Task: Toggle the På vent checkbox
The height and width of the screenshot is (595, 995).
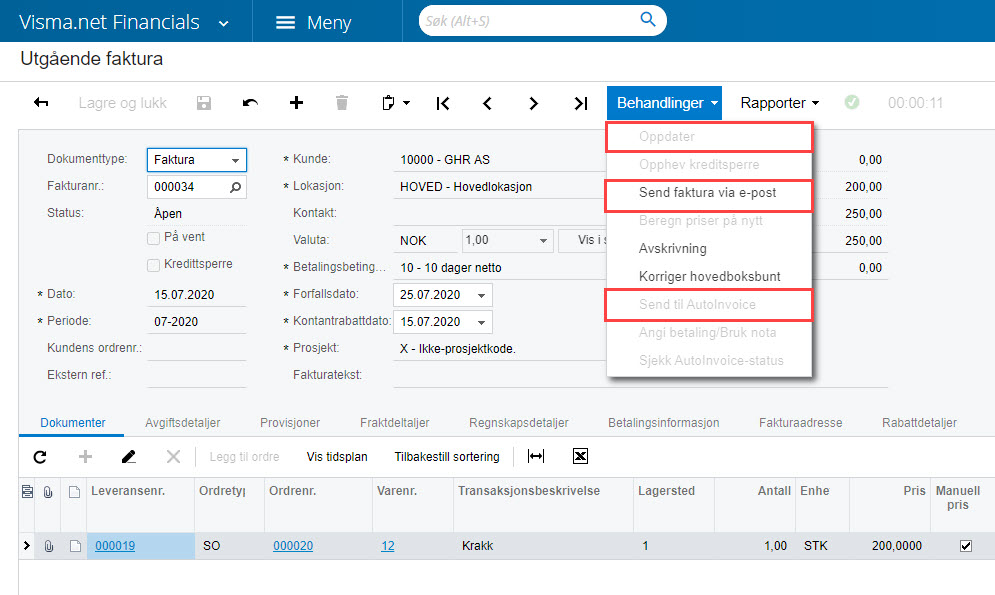Action: 153,239
